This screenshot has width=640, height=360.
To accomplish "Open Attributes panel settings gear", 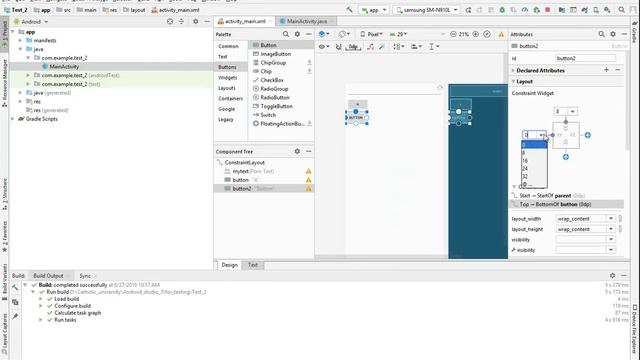I will point(613,34).
